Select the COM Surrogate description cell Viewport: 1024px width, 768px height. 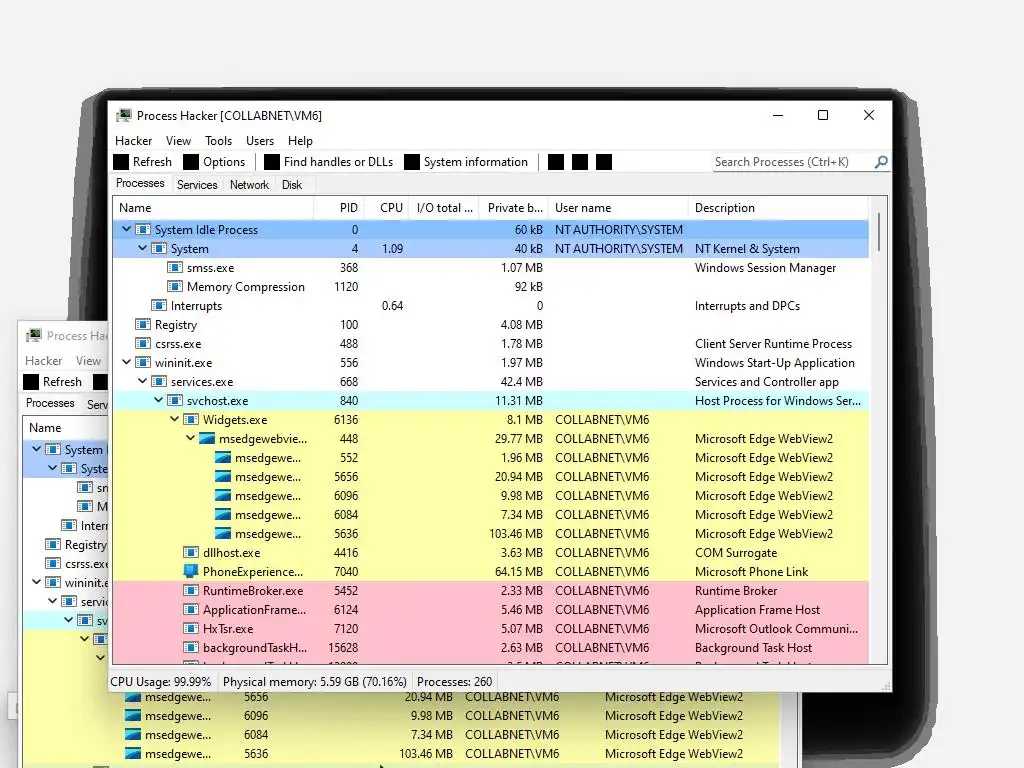(736, 552)
